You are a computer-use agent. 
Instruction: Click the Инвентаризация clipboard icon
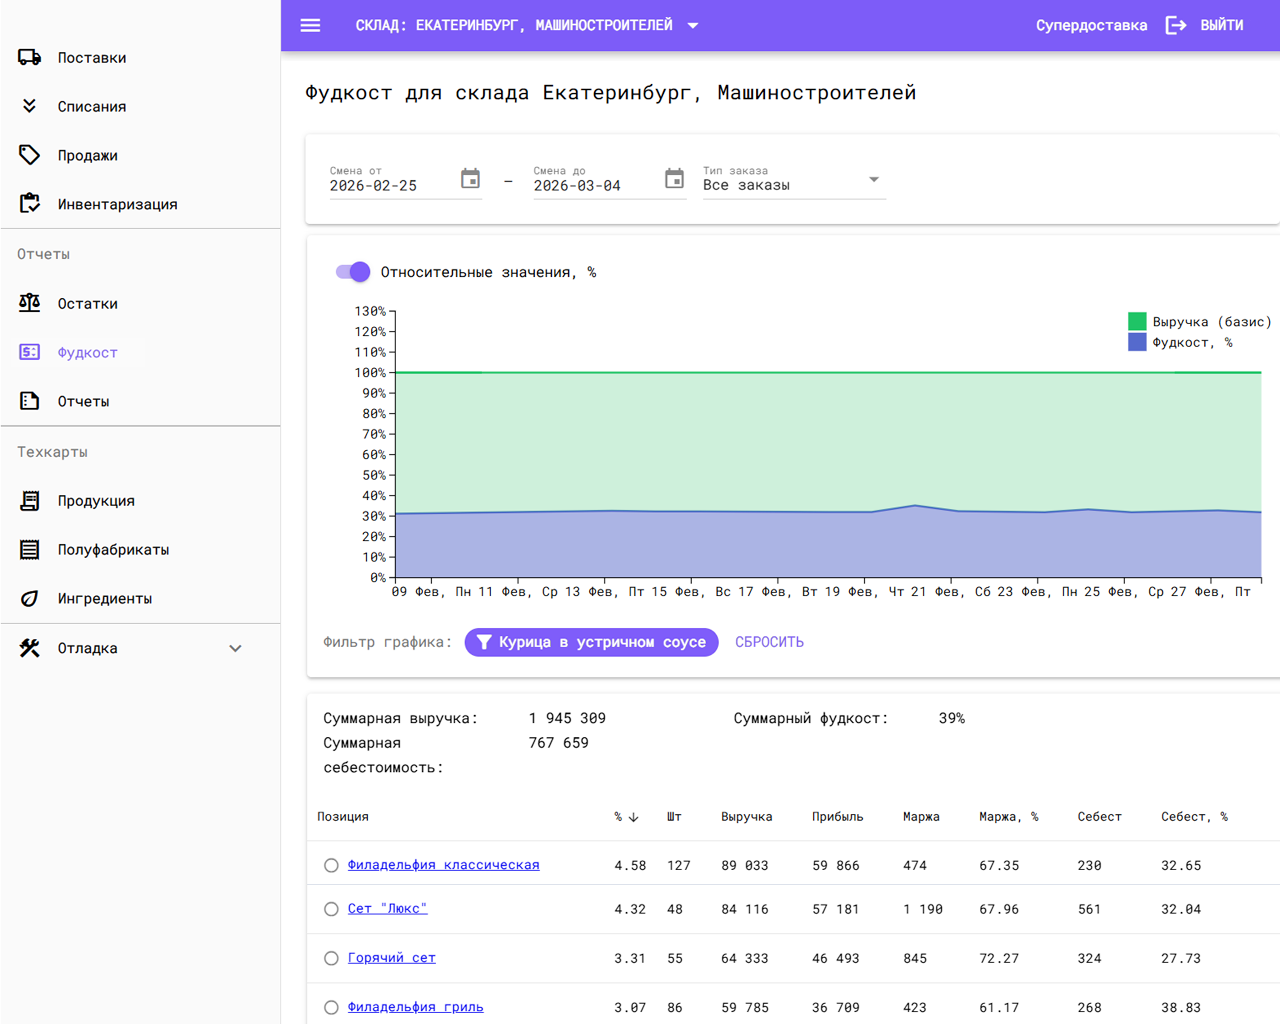coord(30,204)
